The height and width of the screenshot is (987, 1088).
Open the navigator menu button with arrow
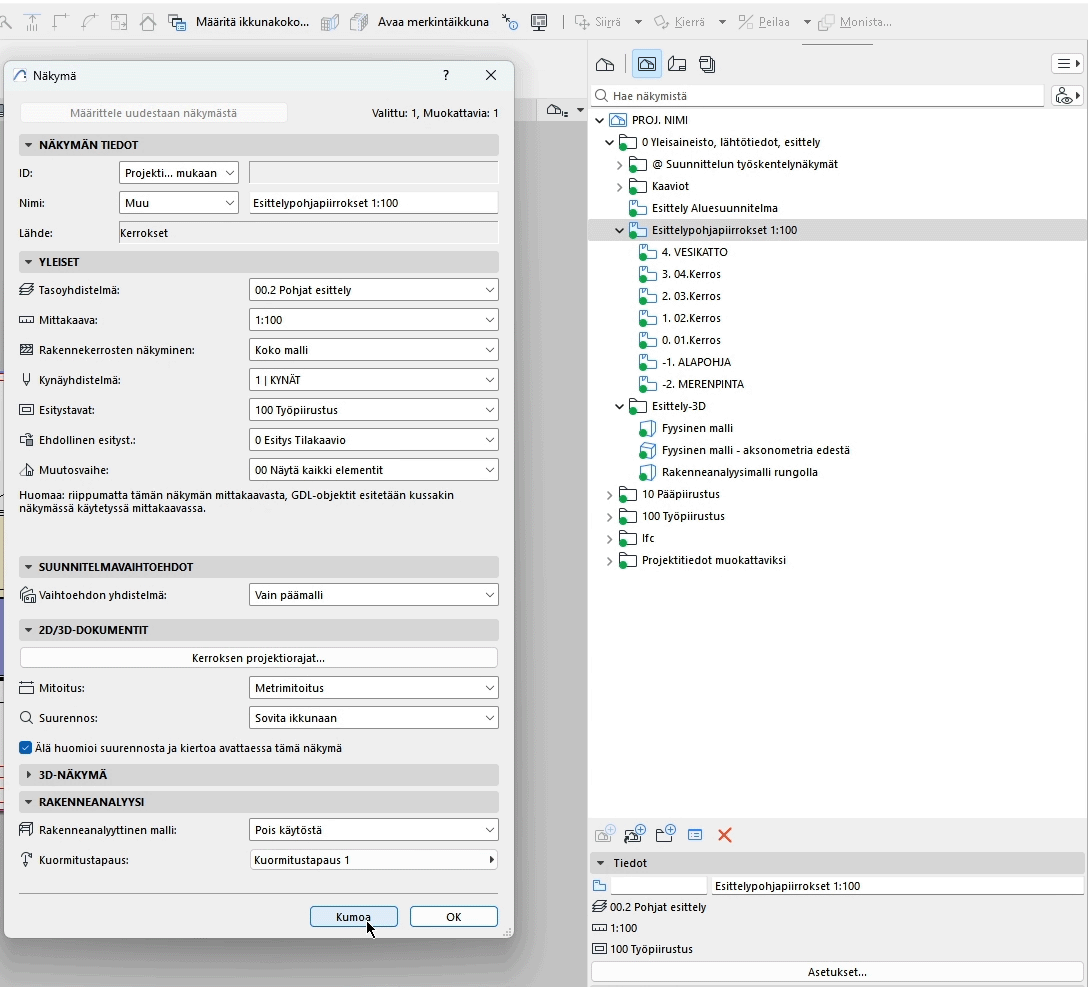coord(1067,64)
